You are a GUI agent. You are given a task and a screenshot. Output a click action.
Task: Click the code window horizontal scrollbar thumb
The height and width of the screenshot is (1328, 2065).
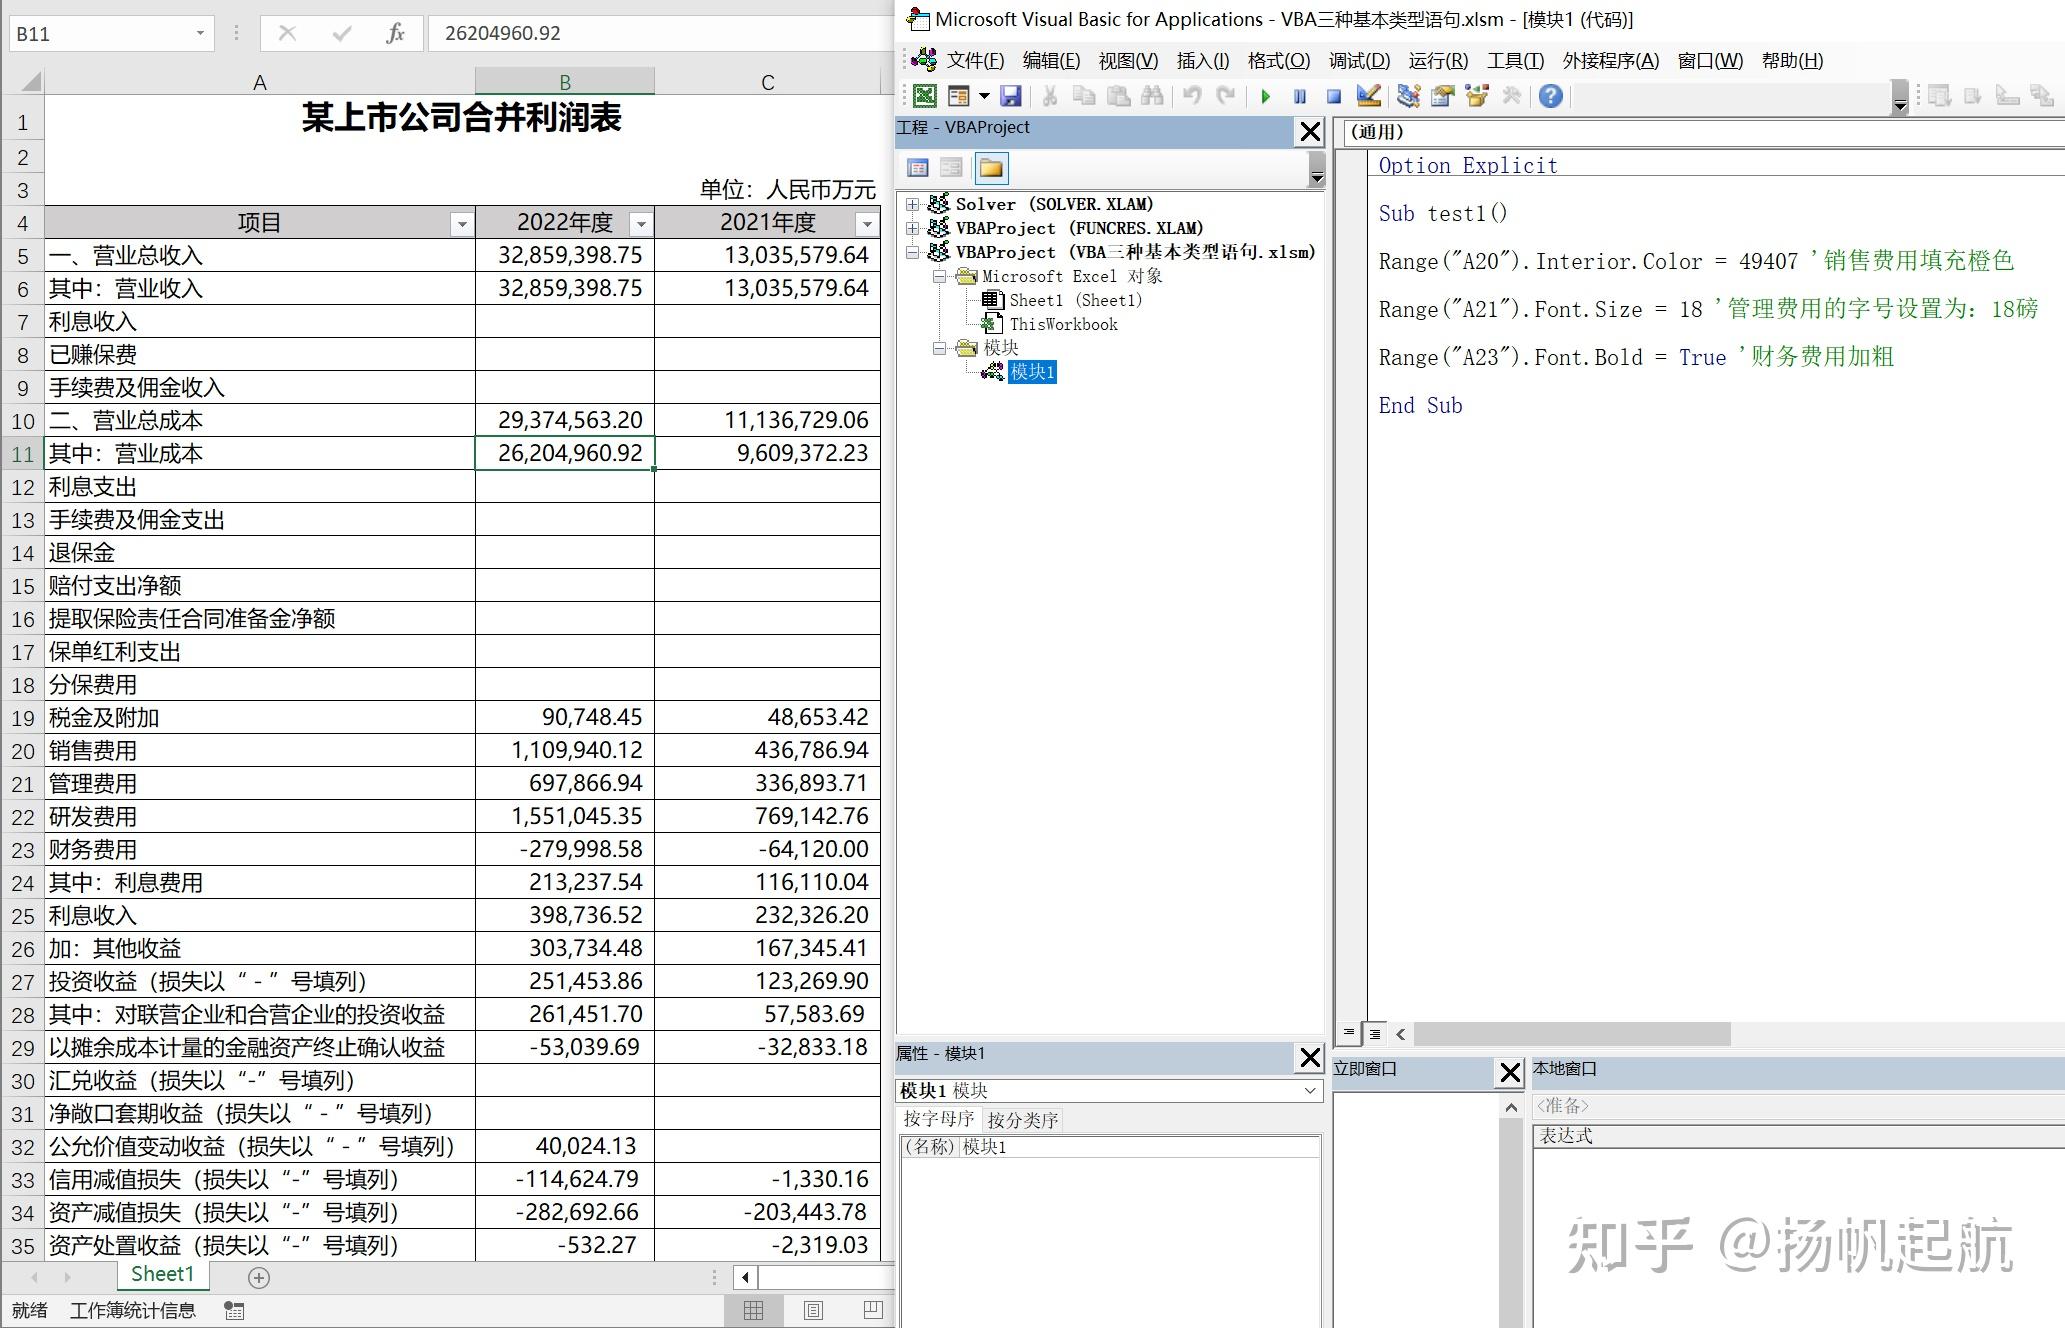click(1570, 1034)
